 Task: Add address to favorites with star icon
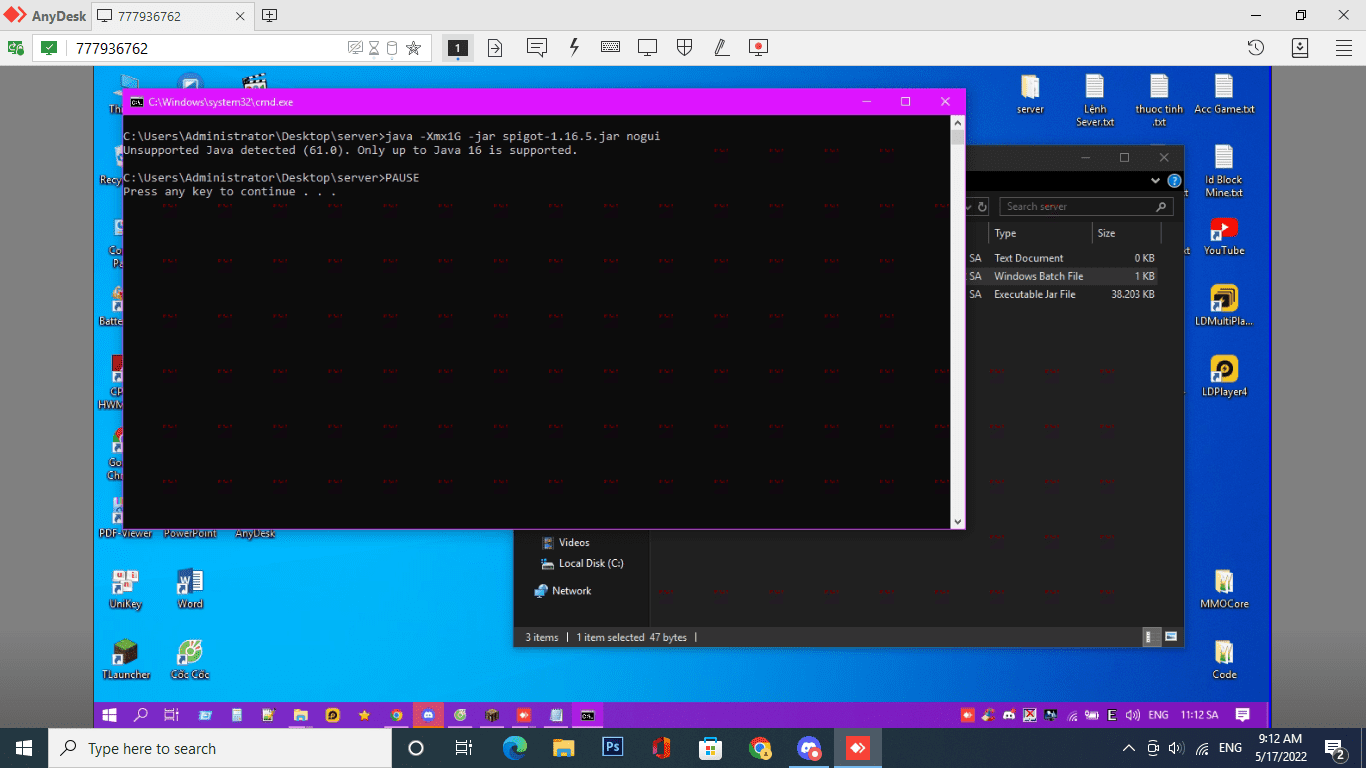tap(413, 48)
